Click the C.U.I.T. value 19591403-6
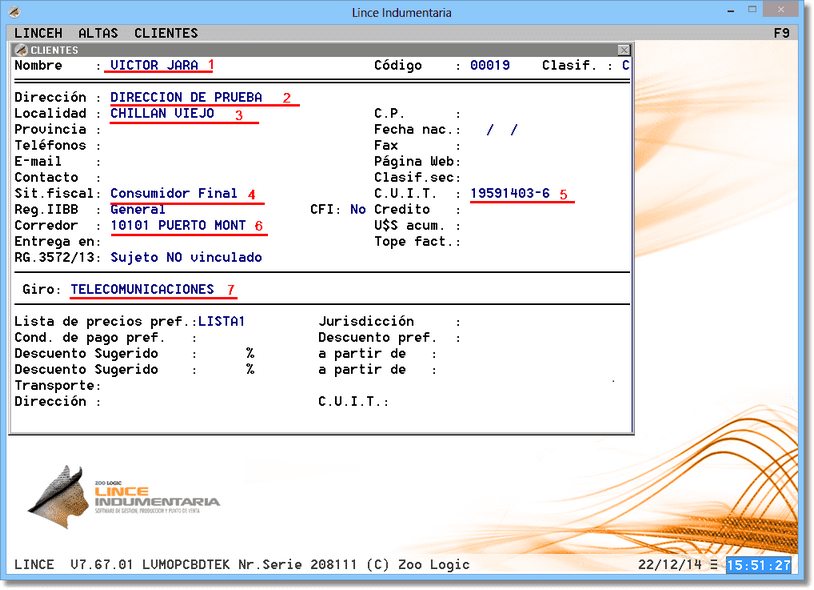This screenshot has height=590, width=814. (510, 193)
